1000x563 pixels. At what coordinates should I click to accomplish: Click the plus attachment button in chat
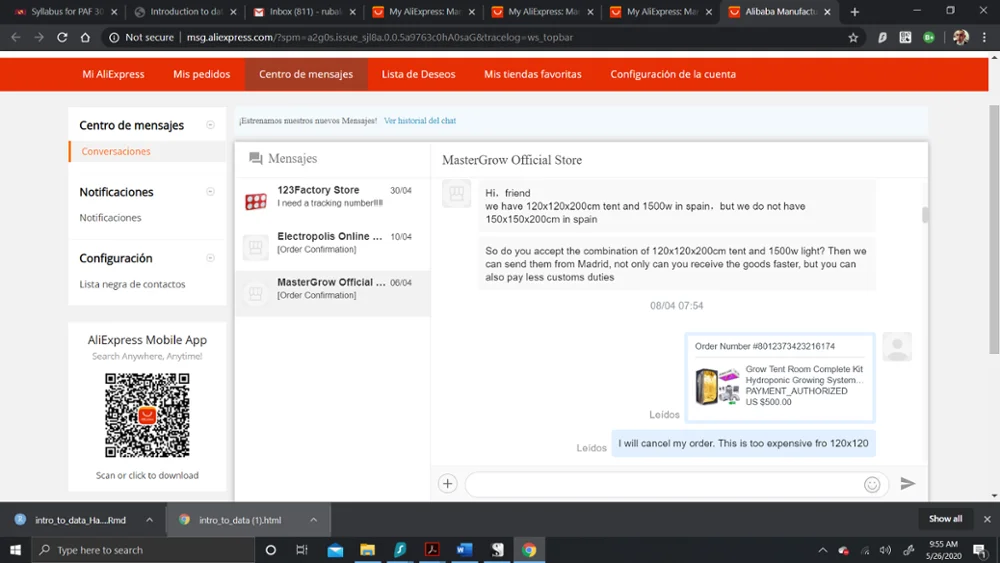point(448,484)
